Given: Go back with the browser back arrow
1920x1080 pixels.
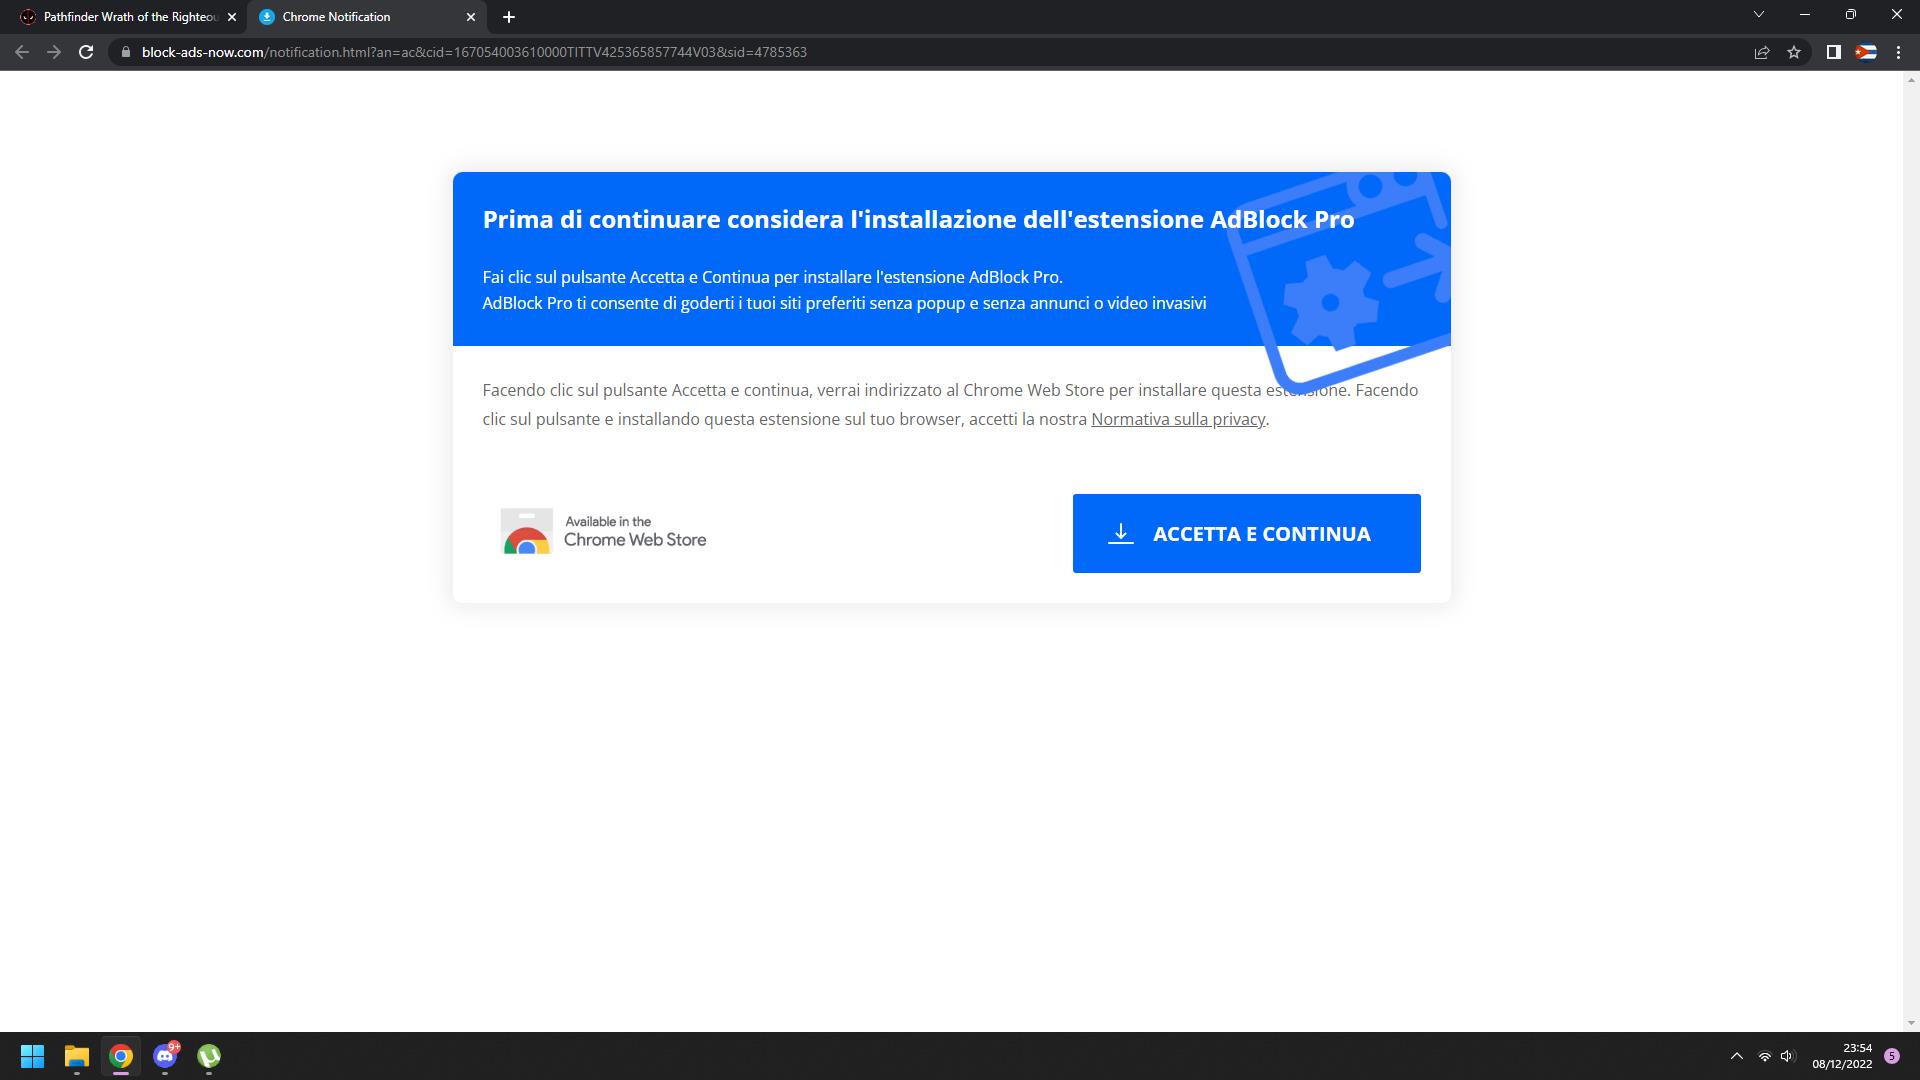Looking at the screenshot, I should (22, 52).
